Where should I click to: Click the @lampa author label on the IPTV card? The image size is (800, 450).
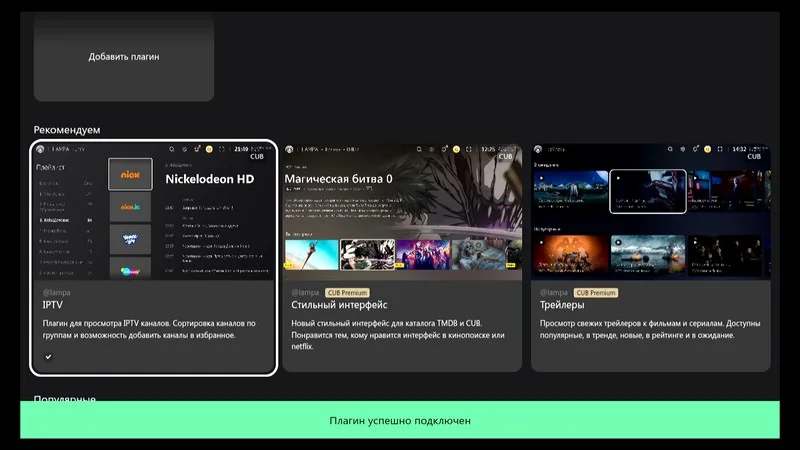click(x=57, y=292)
